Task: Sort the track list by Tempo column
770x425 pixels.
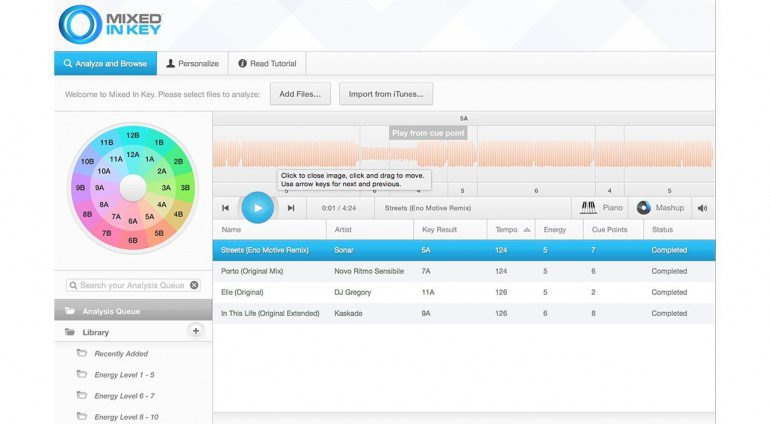Action: (510, 229)
